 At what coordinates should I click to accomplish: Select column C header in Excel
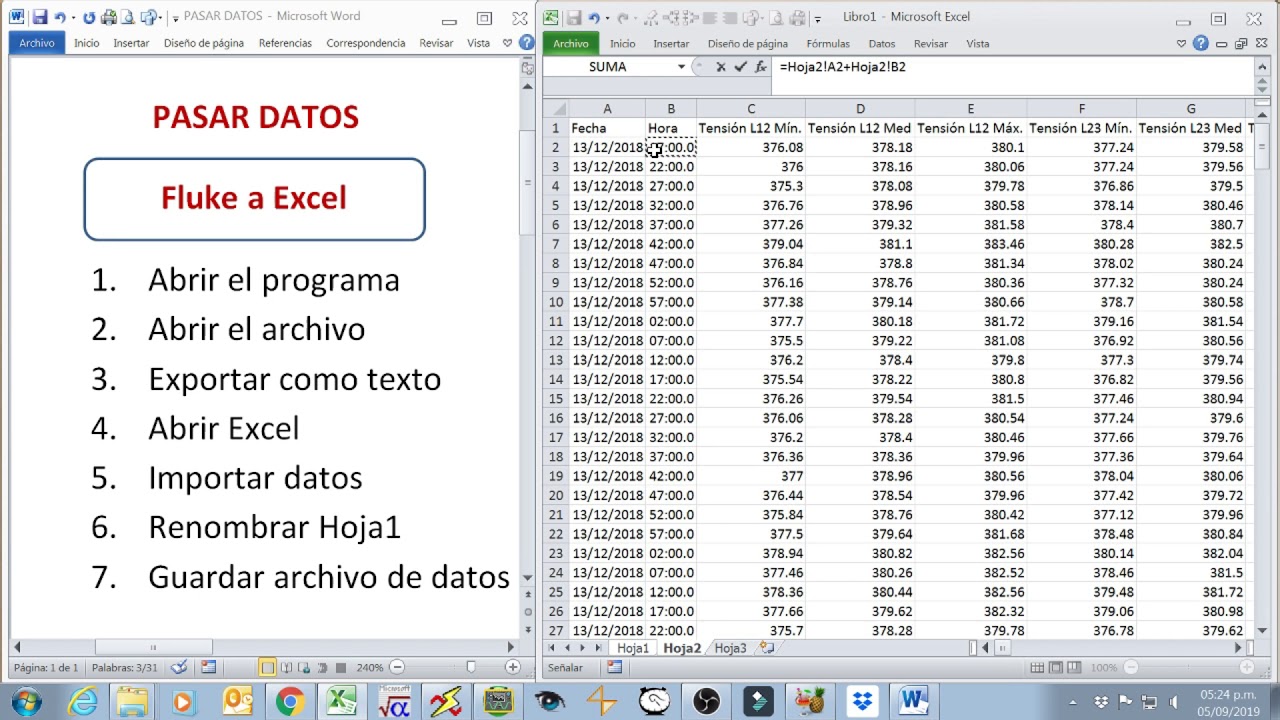coord(751,109)
